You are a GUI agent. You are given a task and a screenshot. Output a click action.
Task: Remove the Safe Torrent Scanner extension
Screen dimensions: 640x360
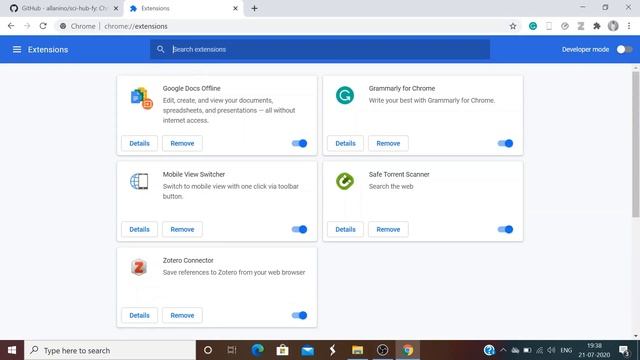388,229
